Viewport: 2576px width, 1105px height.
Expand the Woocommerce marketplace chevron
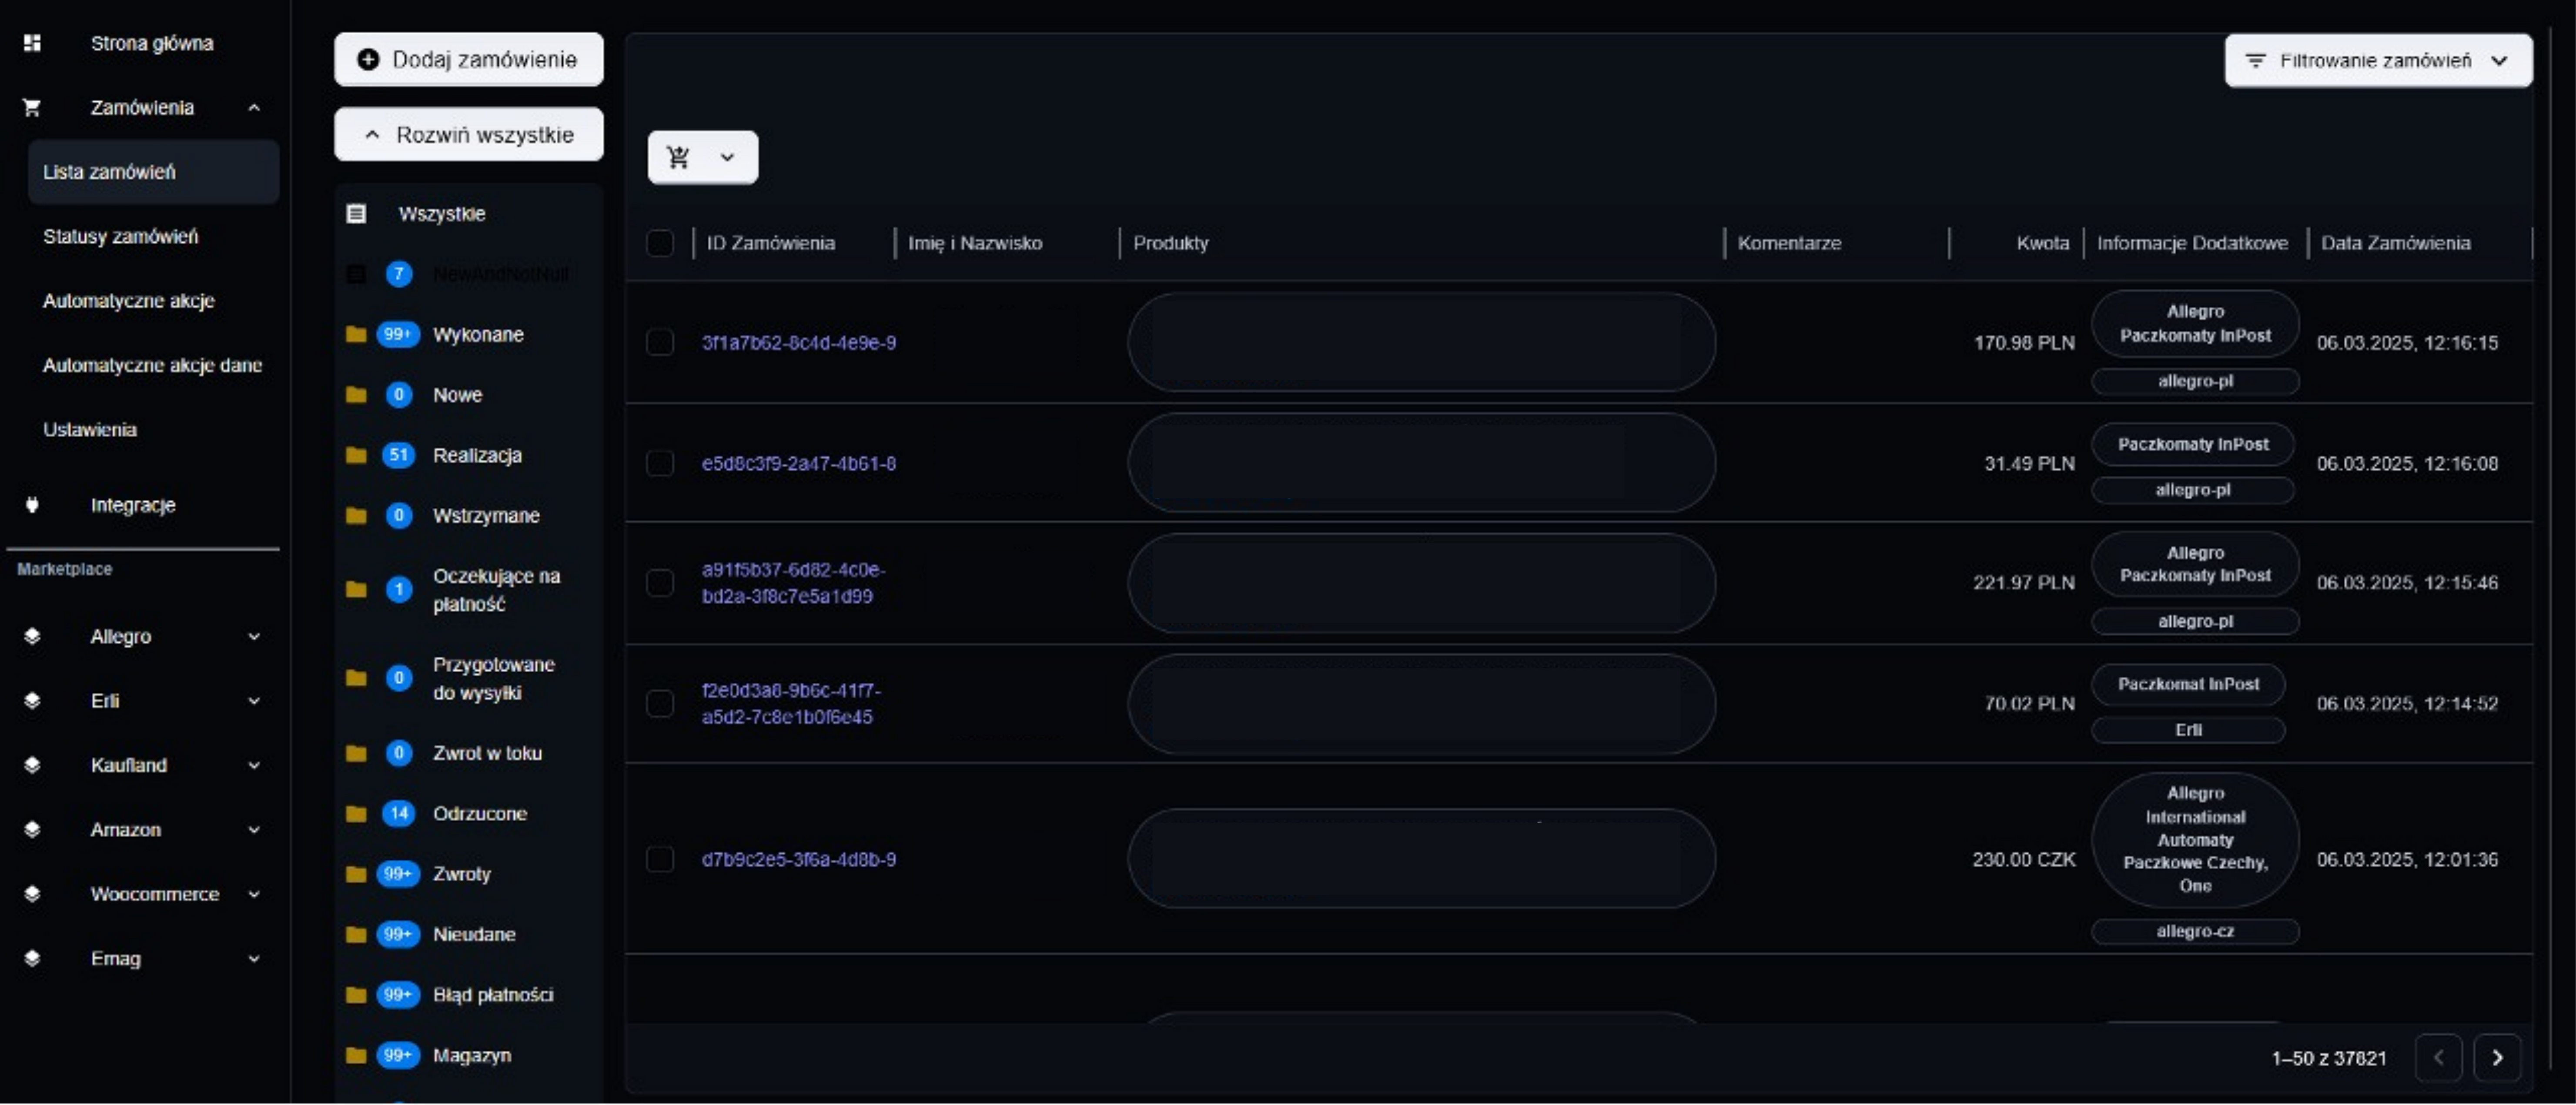tap(254, 894)
